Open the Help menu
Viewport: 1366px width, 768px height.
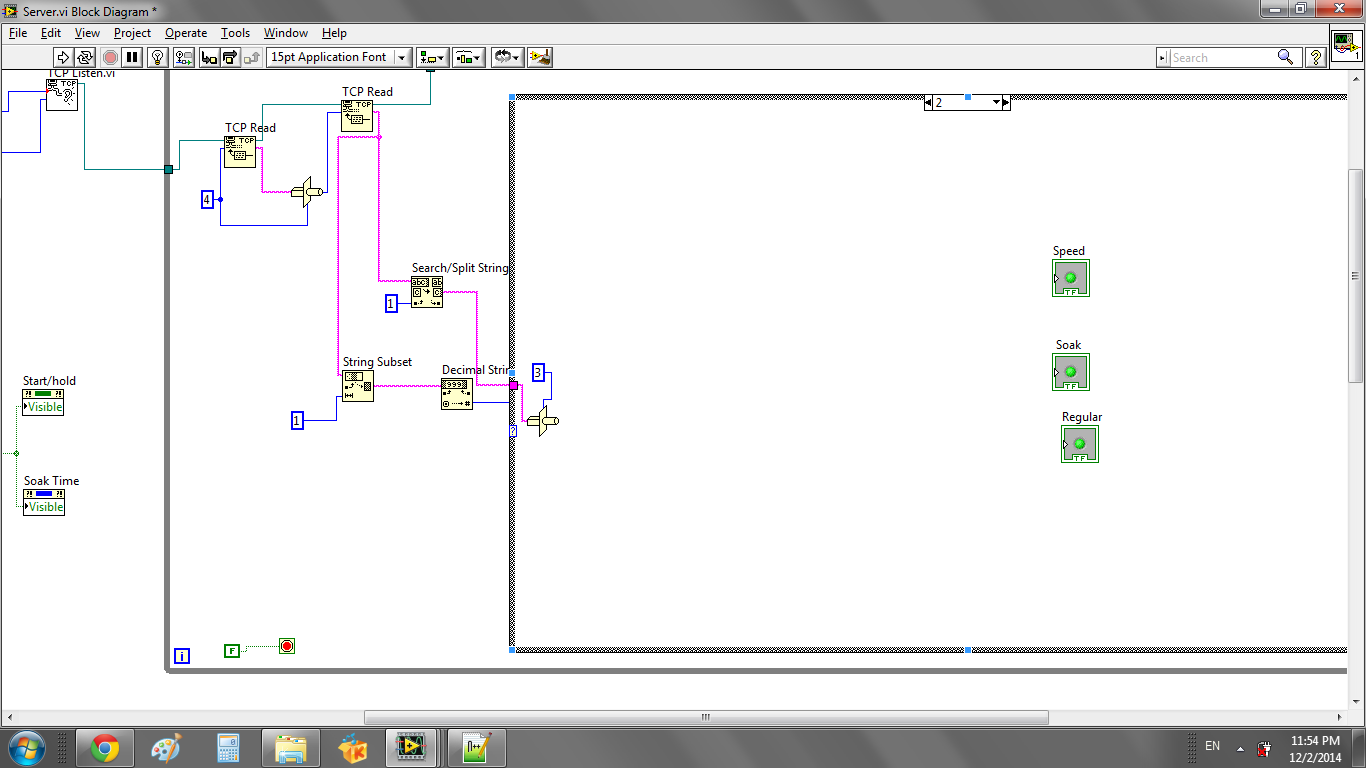coord(334,33)
